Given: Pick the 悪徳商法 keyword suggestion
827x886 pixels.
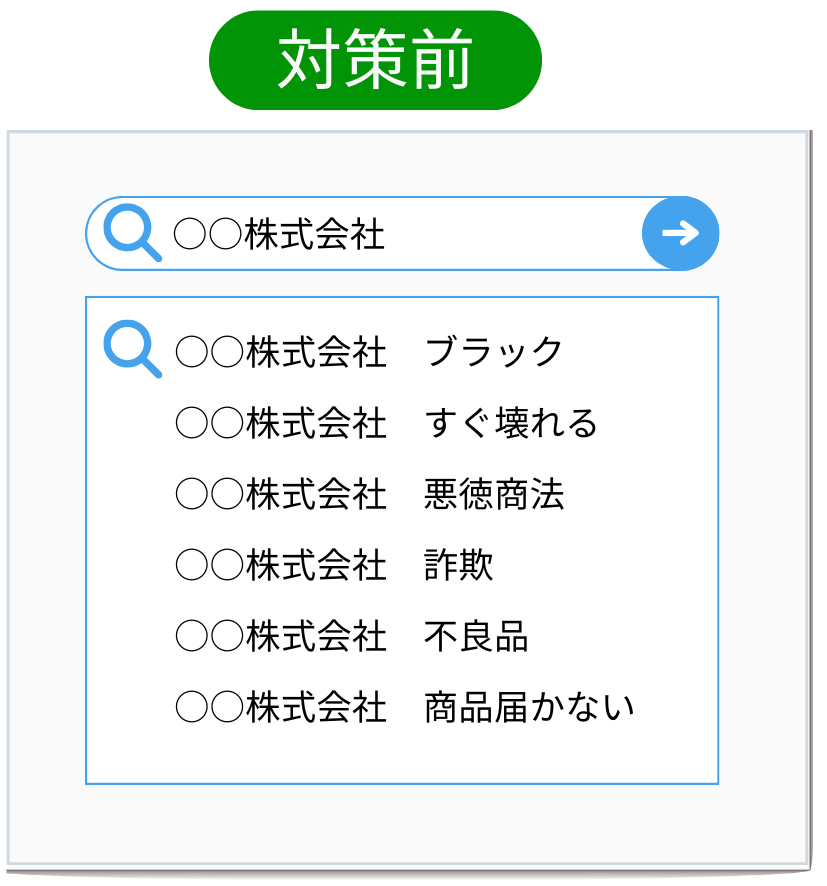Looking at the screenshot, I should click(494, 495).
